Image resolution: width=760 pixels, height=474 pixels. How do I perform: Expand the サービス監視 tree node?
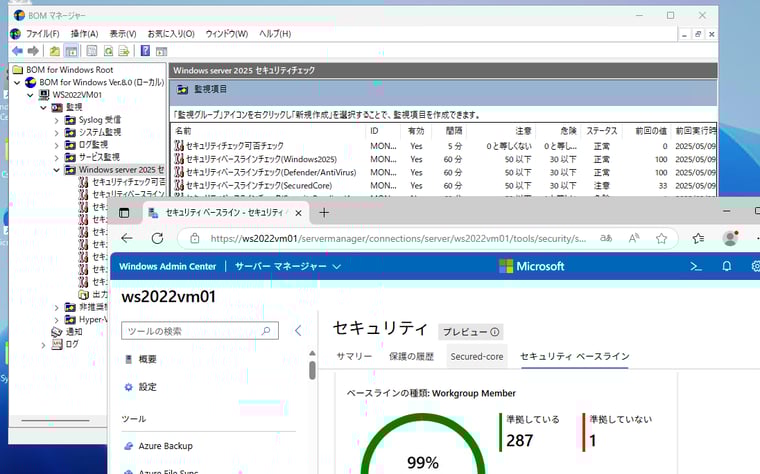tap(57, 158)
